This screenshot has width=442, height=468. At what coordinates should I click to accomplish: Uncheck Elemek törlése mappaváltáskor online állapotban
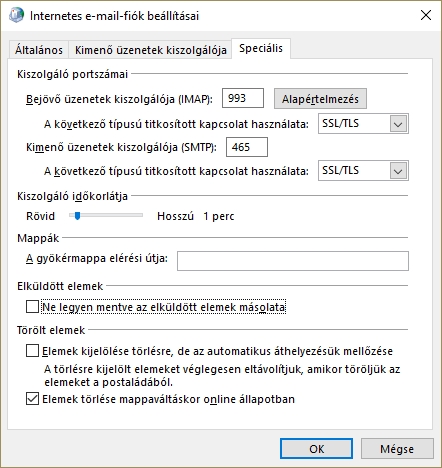point(32,399)
